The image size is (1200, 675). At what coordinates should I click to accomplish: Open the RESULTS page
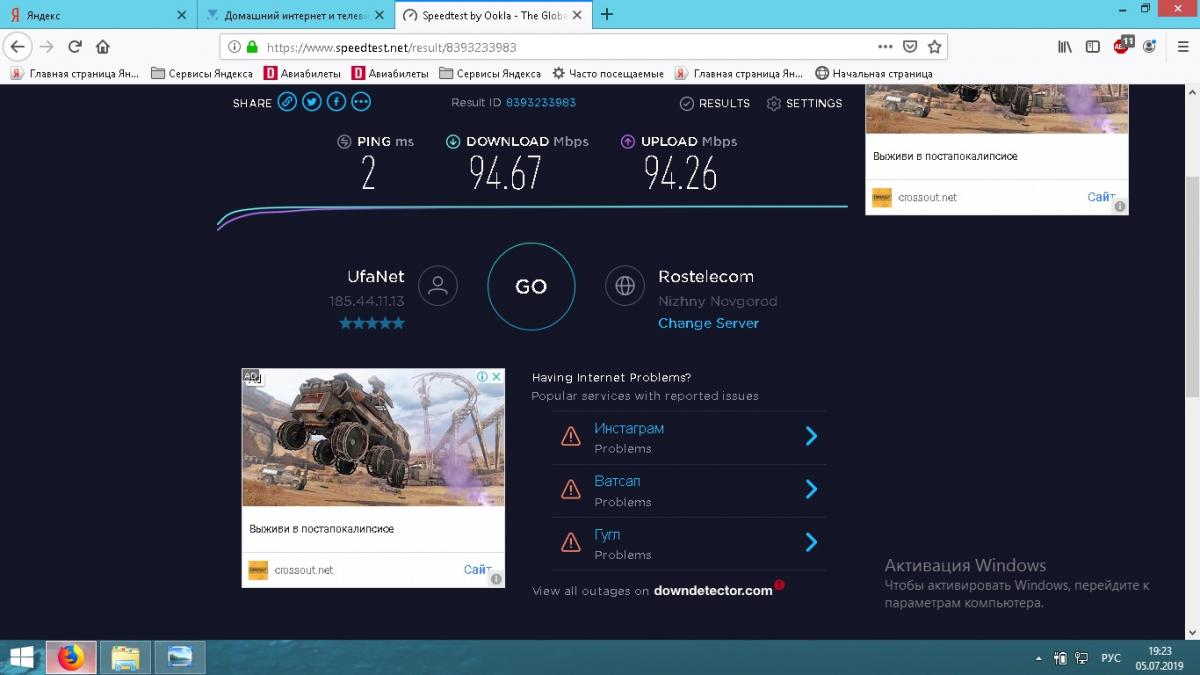[715, 103]
